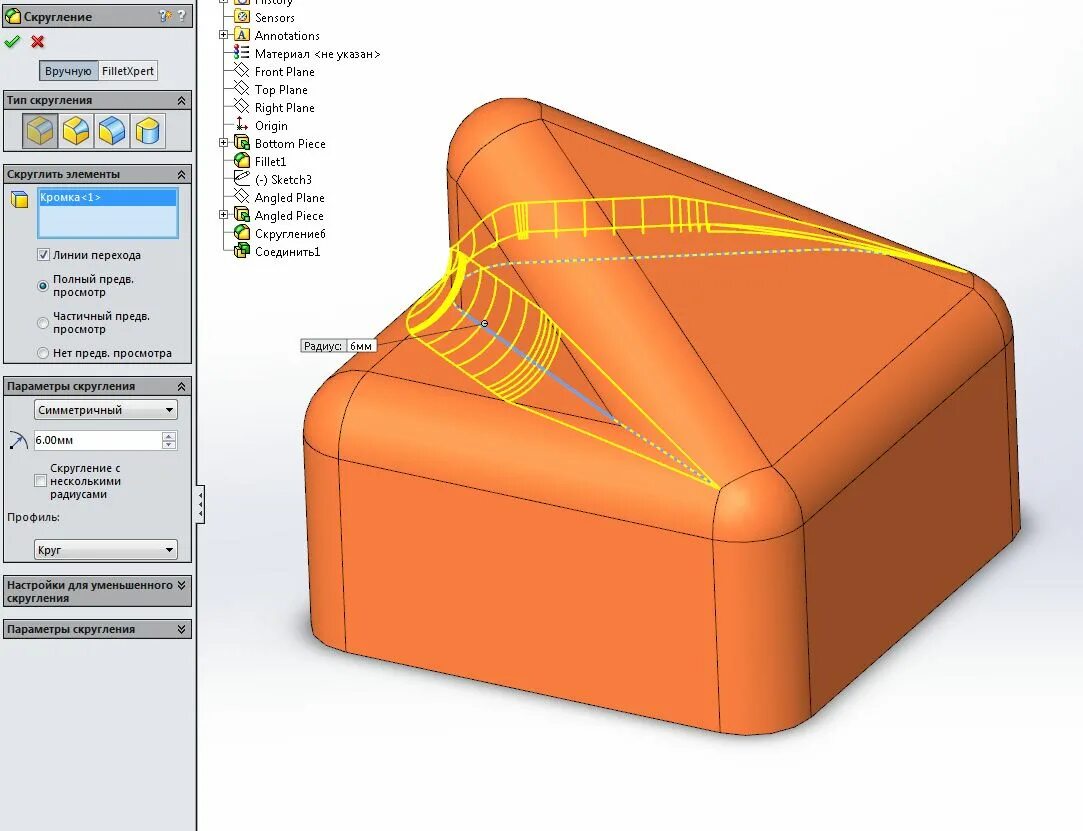Increase radius with the up spinner arrow

tap(169, 436)
